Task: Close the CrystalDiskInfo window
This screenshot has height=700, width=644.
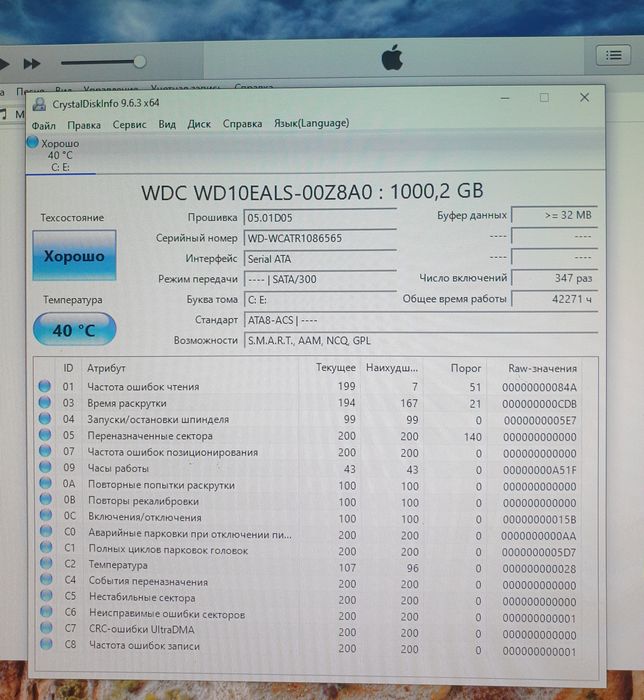Action: (584, 97)
